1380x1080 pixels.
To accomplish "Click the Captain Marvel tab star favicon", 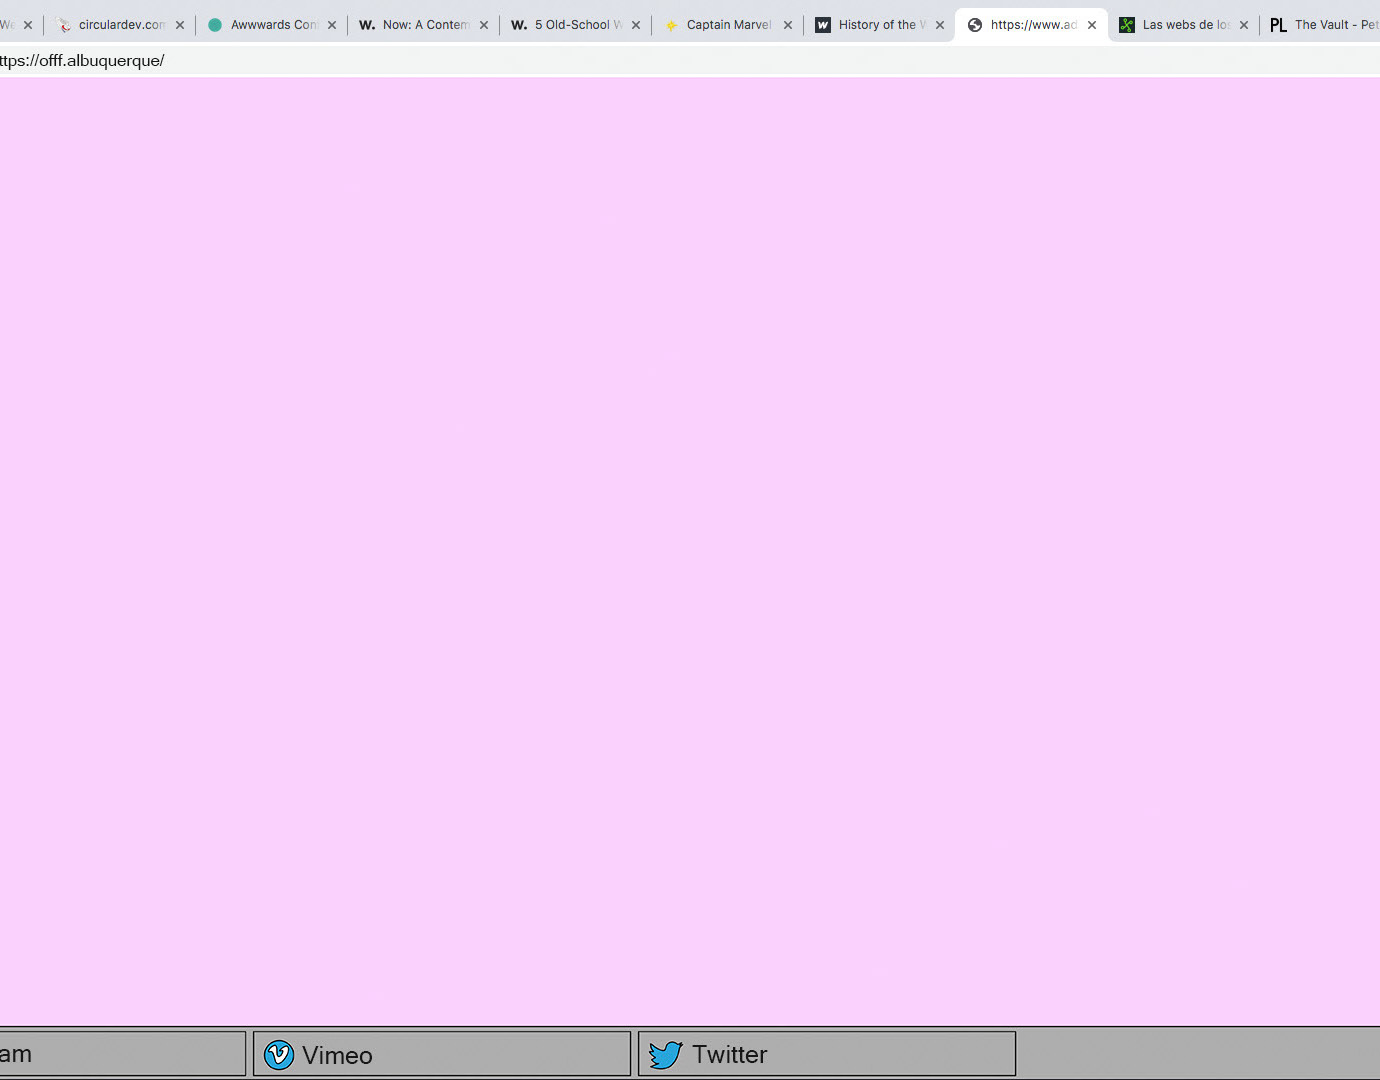I will 671,25.
